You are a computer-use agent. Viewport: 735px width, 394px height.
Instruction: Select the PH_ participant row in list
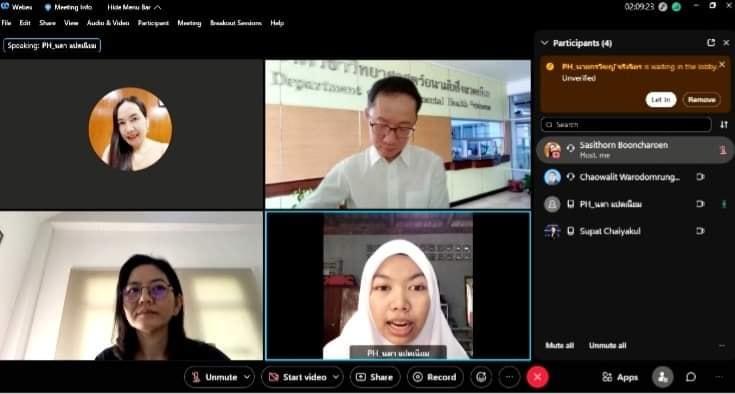click(x=635, y=204)
